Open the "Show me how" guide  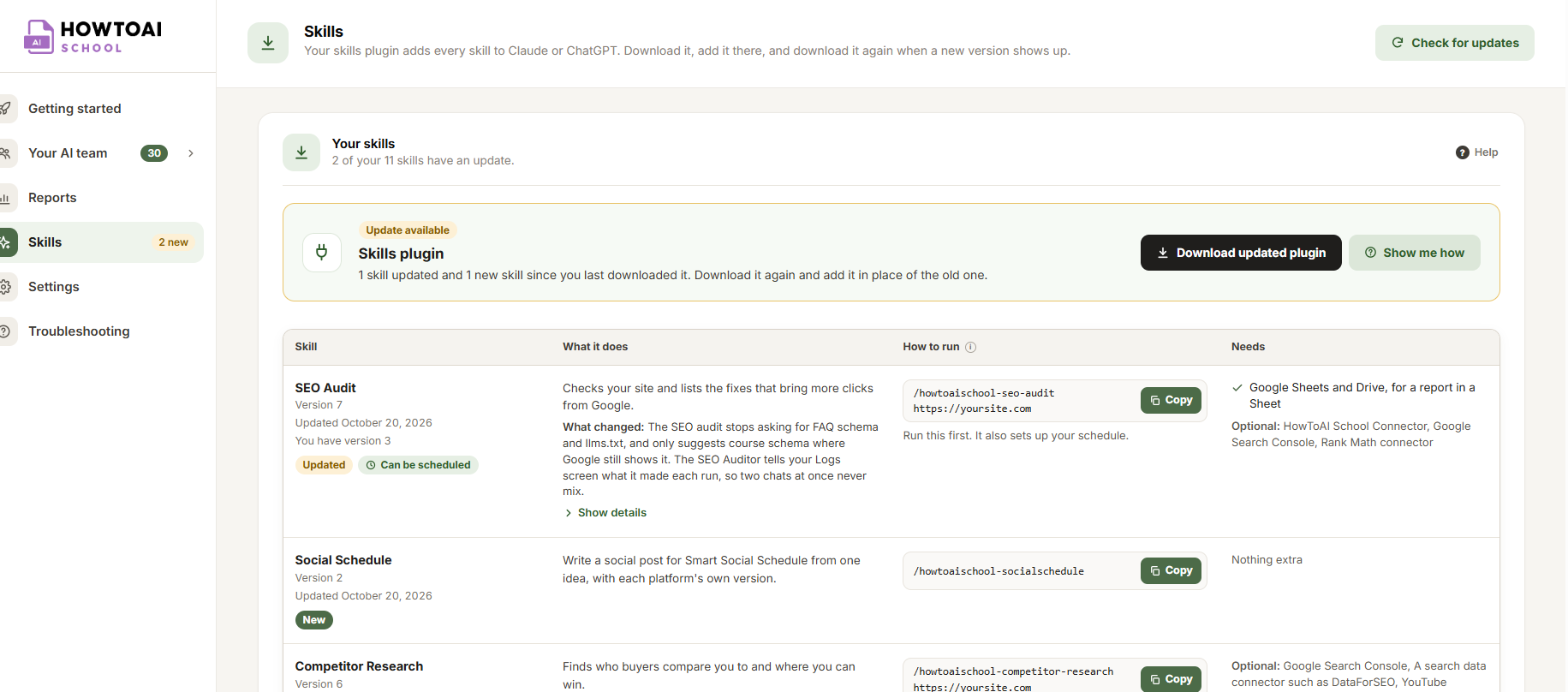coord(1414,253)
